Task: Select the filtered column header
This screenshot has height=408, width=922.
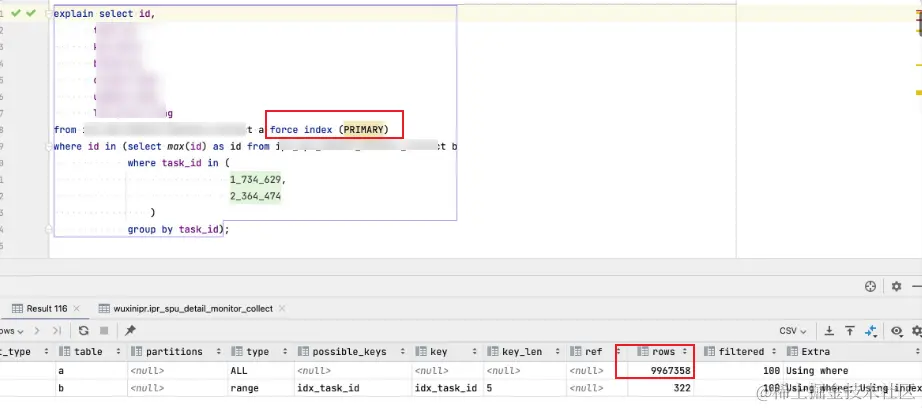Action: [x=741, y=352]
